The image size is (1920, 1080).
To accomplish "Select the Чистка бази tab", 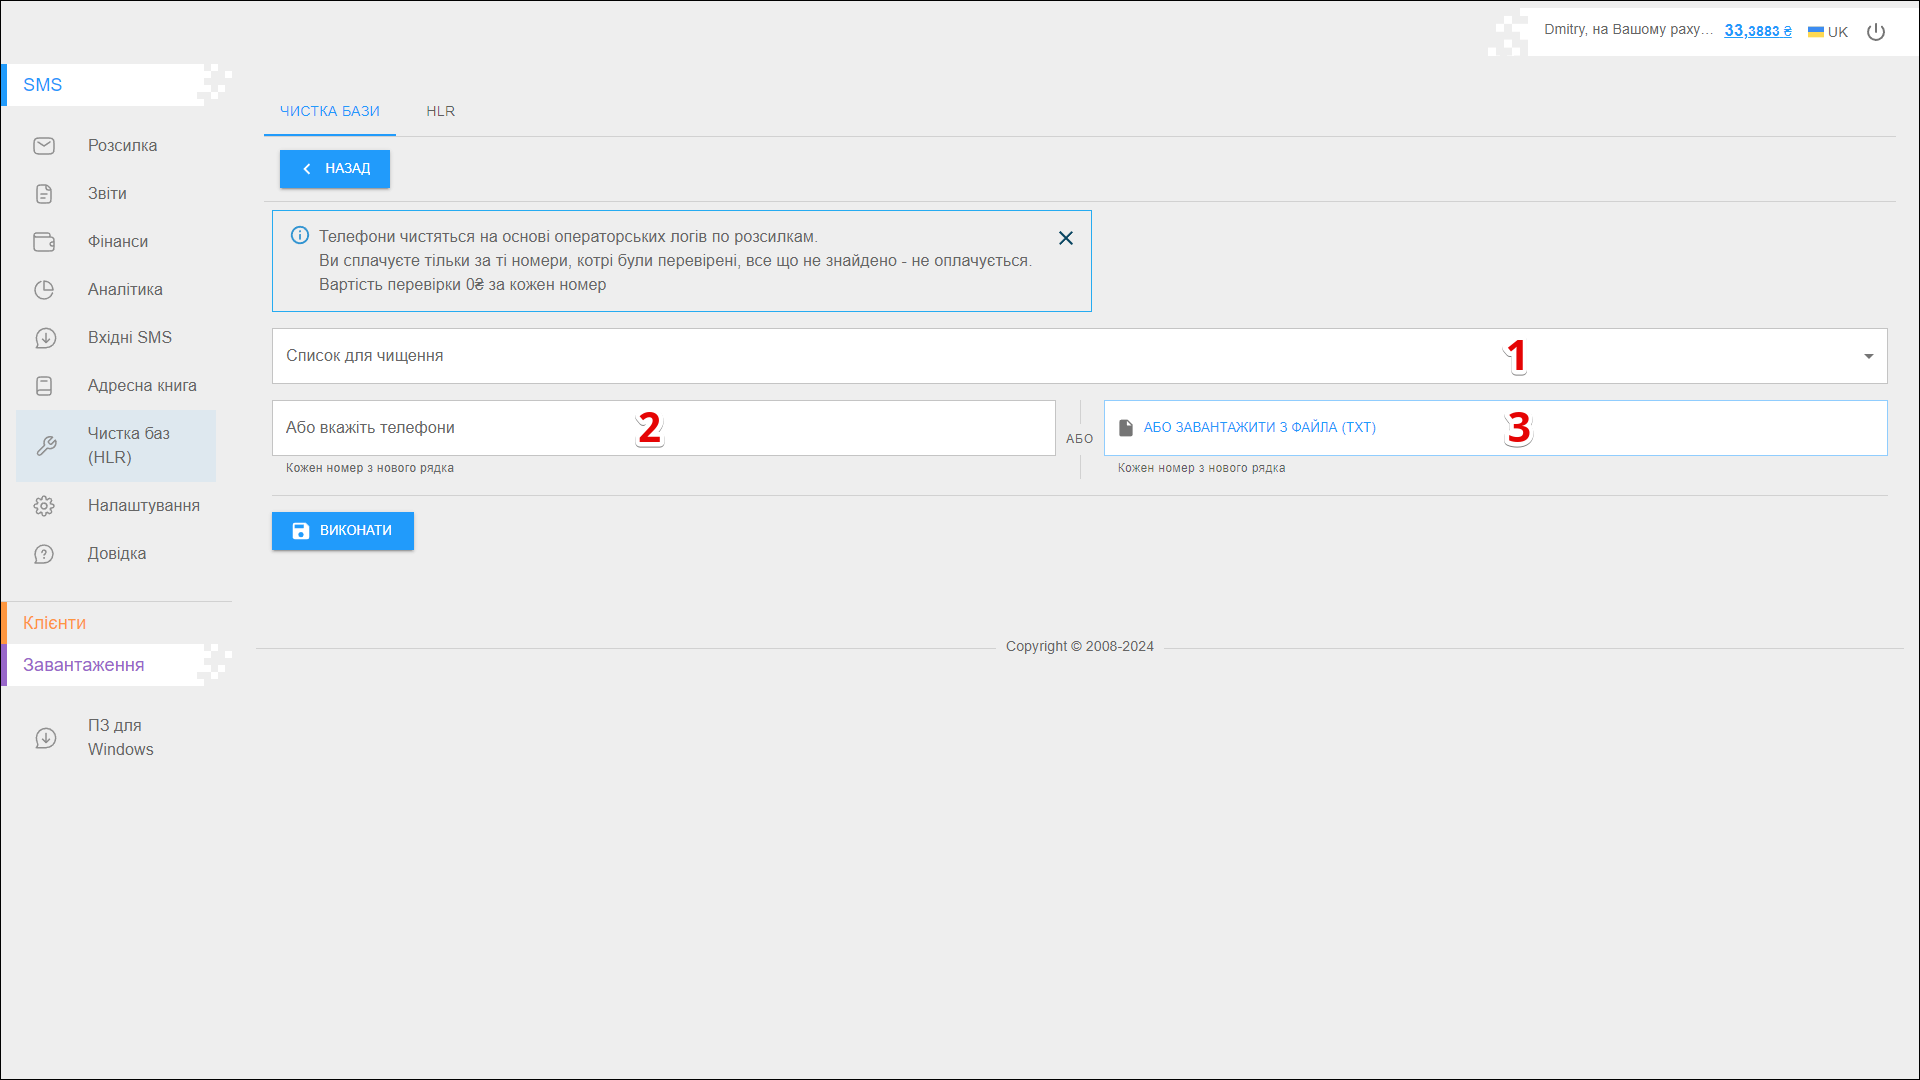I will [x=330, y=111].
